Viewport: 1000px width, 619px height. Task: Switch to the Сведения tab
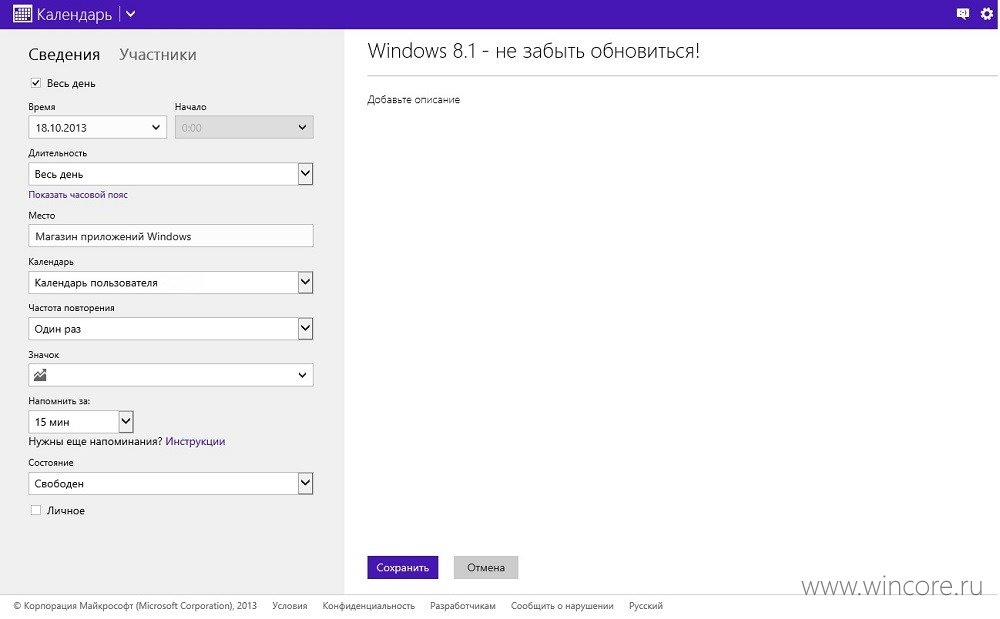64,55
